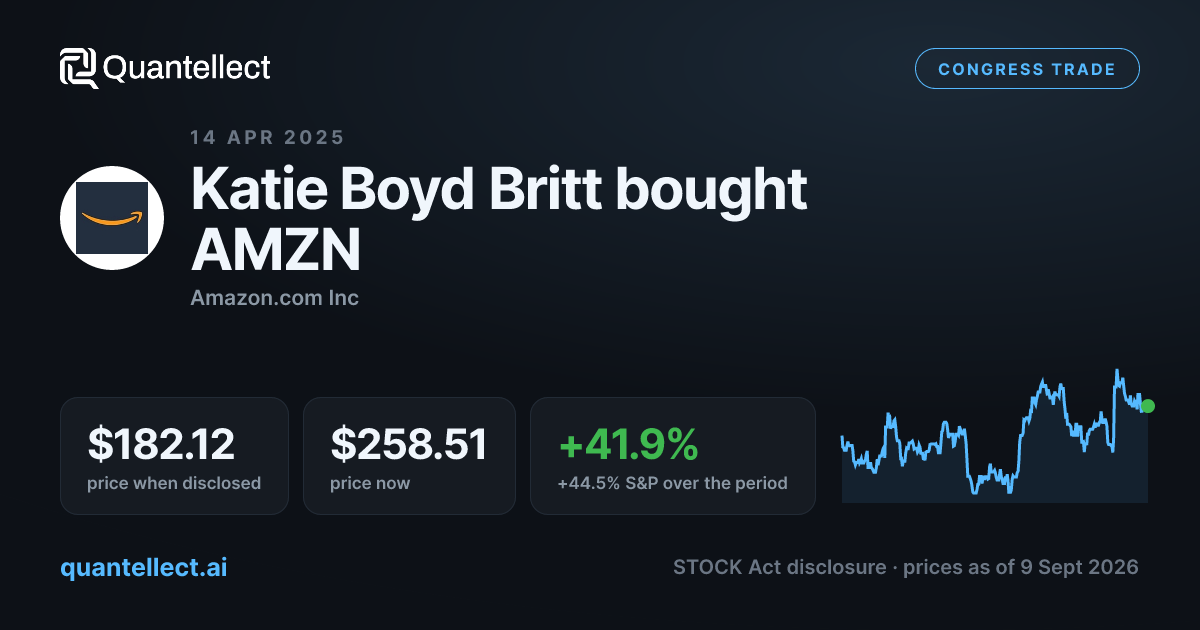Click the green dot on price chart
This screenshot has height=630, width=1200.
[x=1148, y=406]
